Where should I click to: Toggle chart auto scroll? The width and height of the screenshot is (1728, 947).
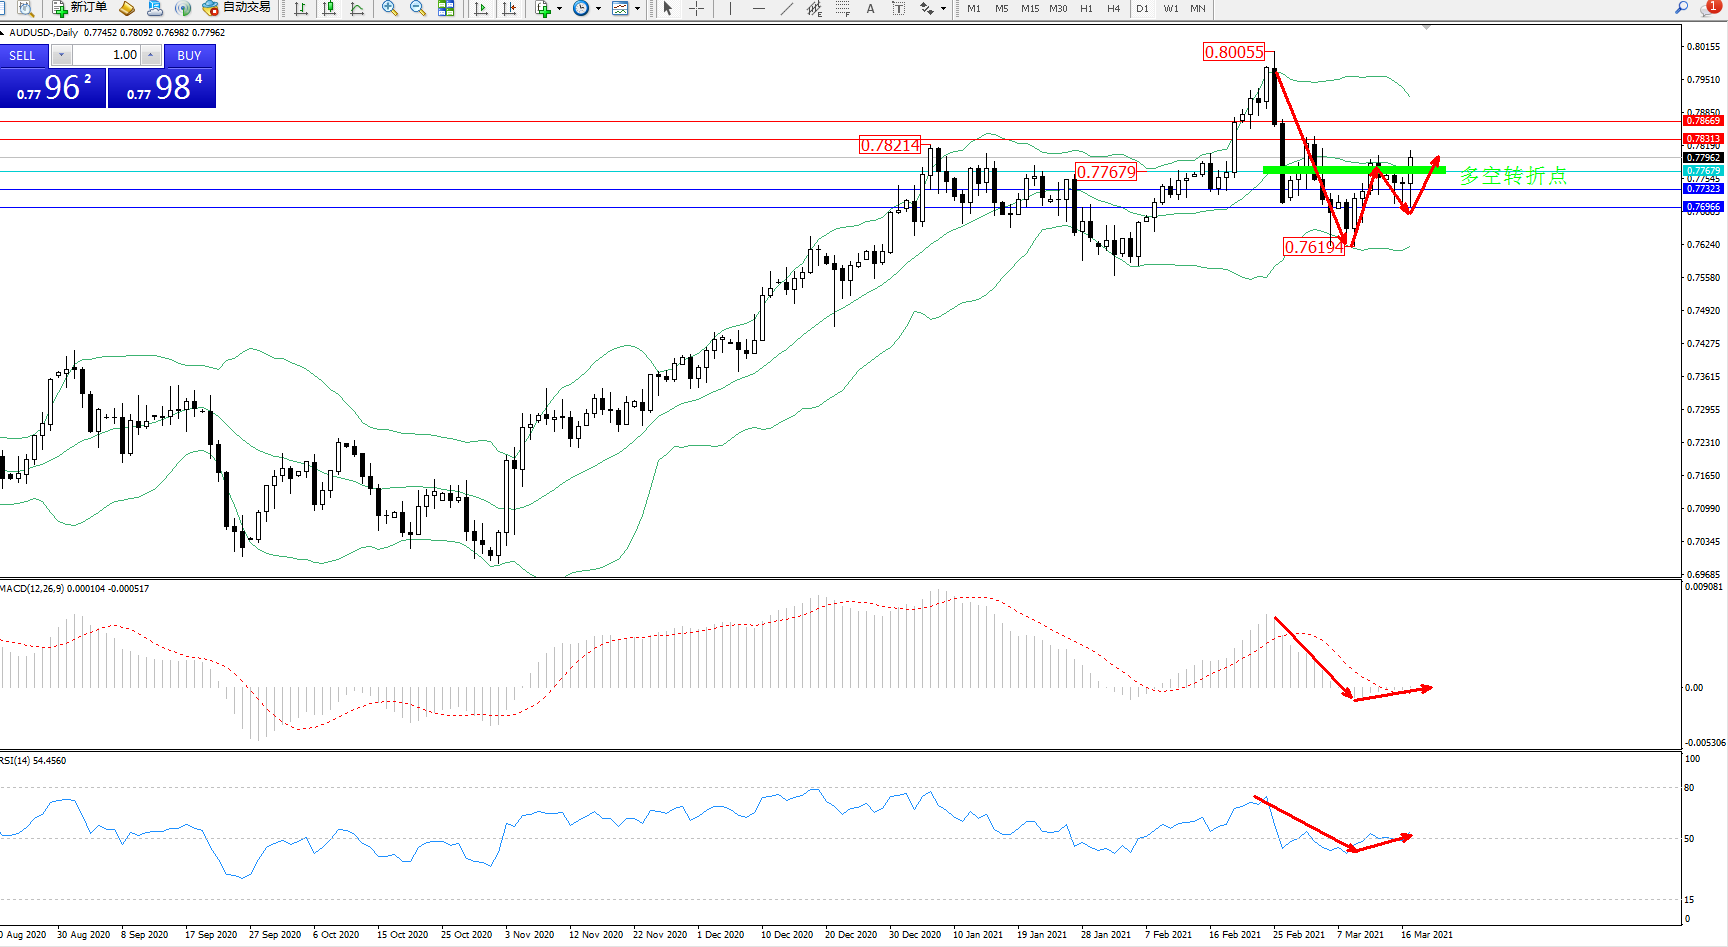tap(481, 8)
